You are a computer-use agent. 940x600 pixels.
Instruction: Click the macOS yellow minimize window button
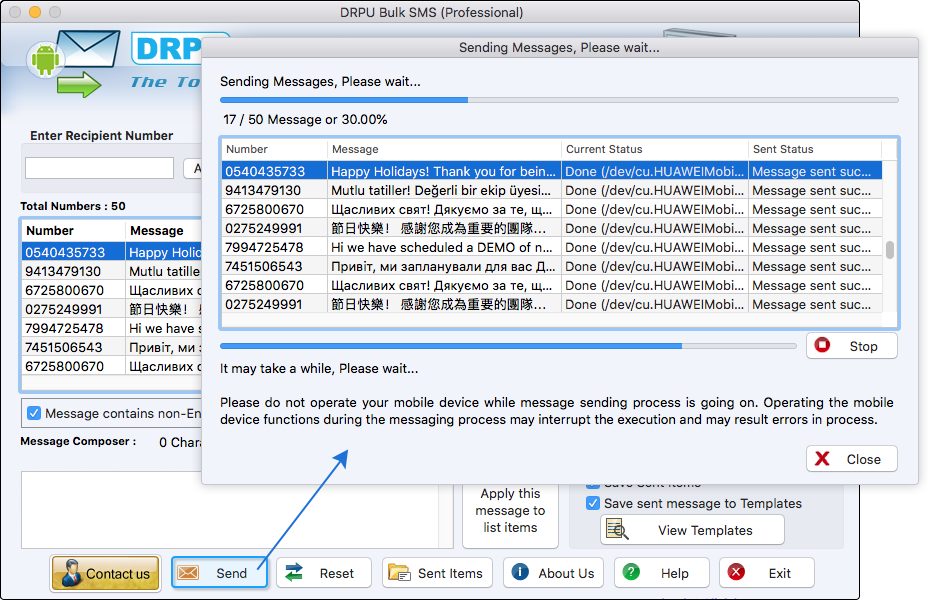point(35,12)
